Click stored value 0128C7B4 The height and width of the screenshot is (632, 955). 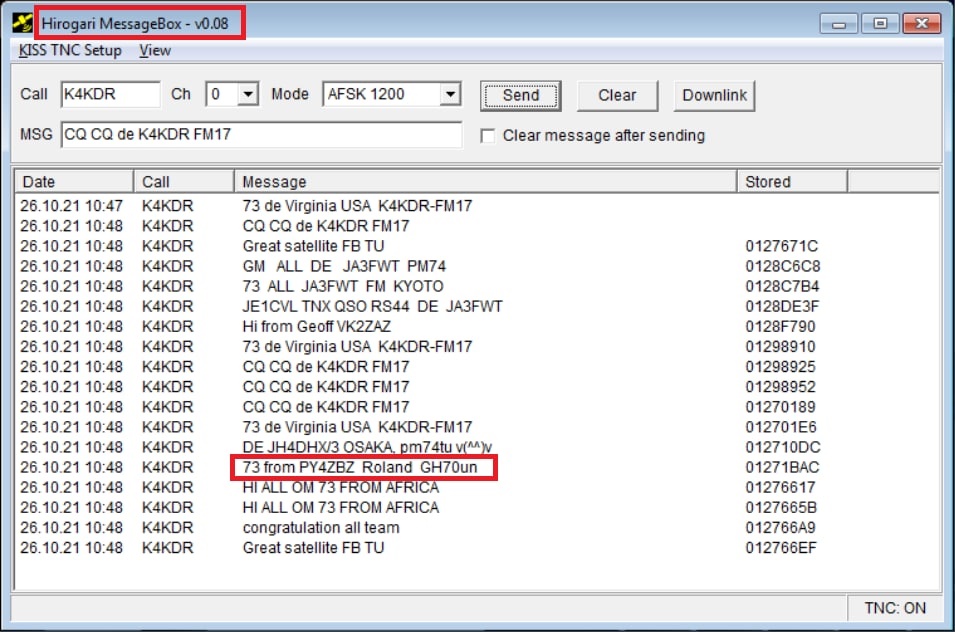click(x=782, y=286)
